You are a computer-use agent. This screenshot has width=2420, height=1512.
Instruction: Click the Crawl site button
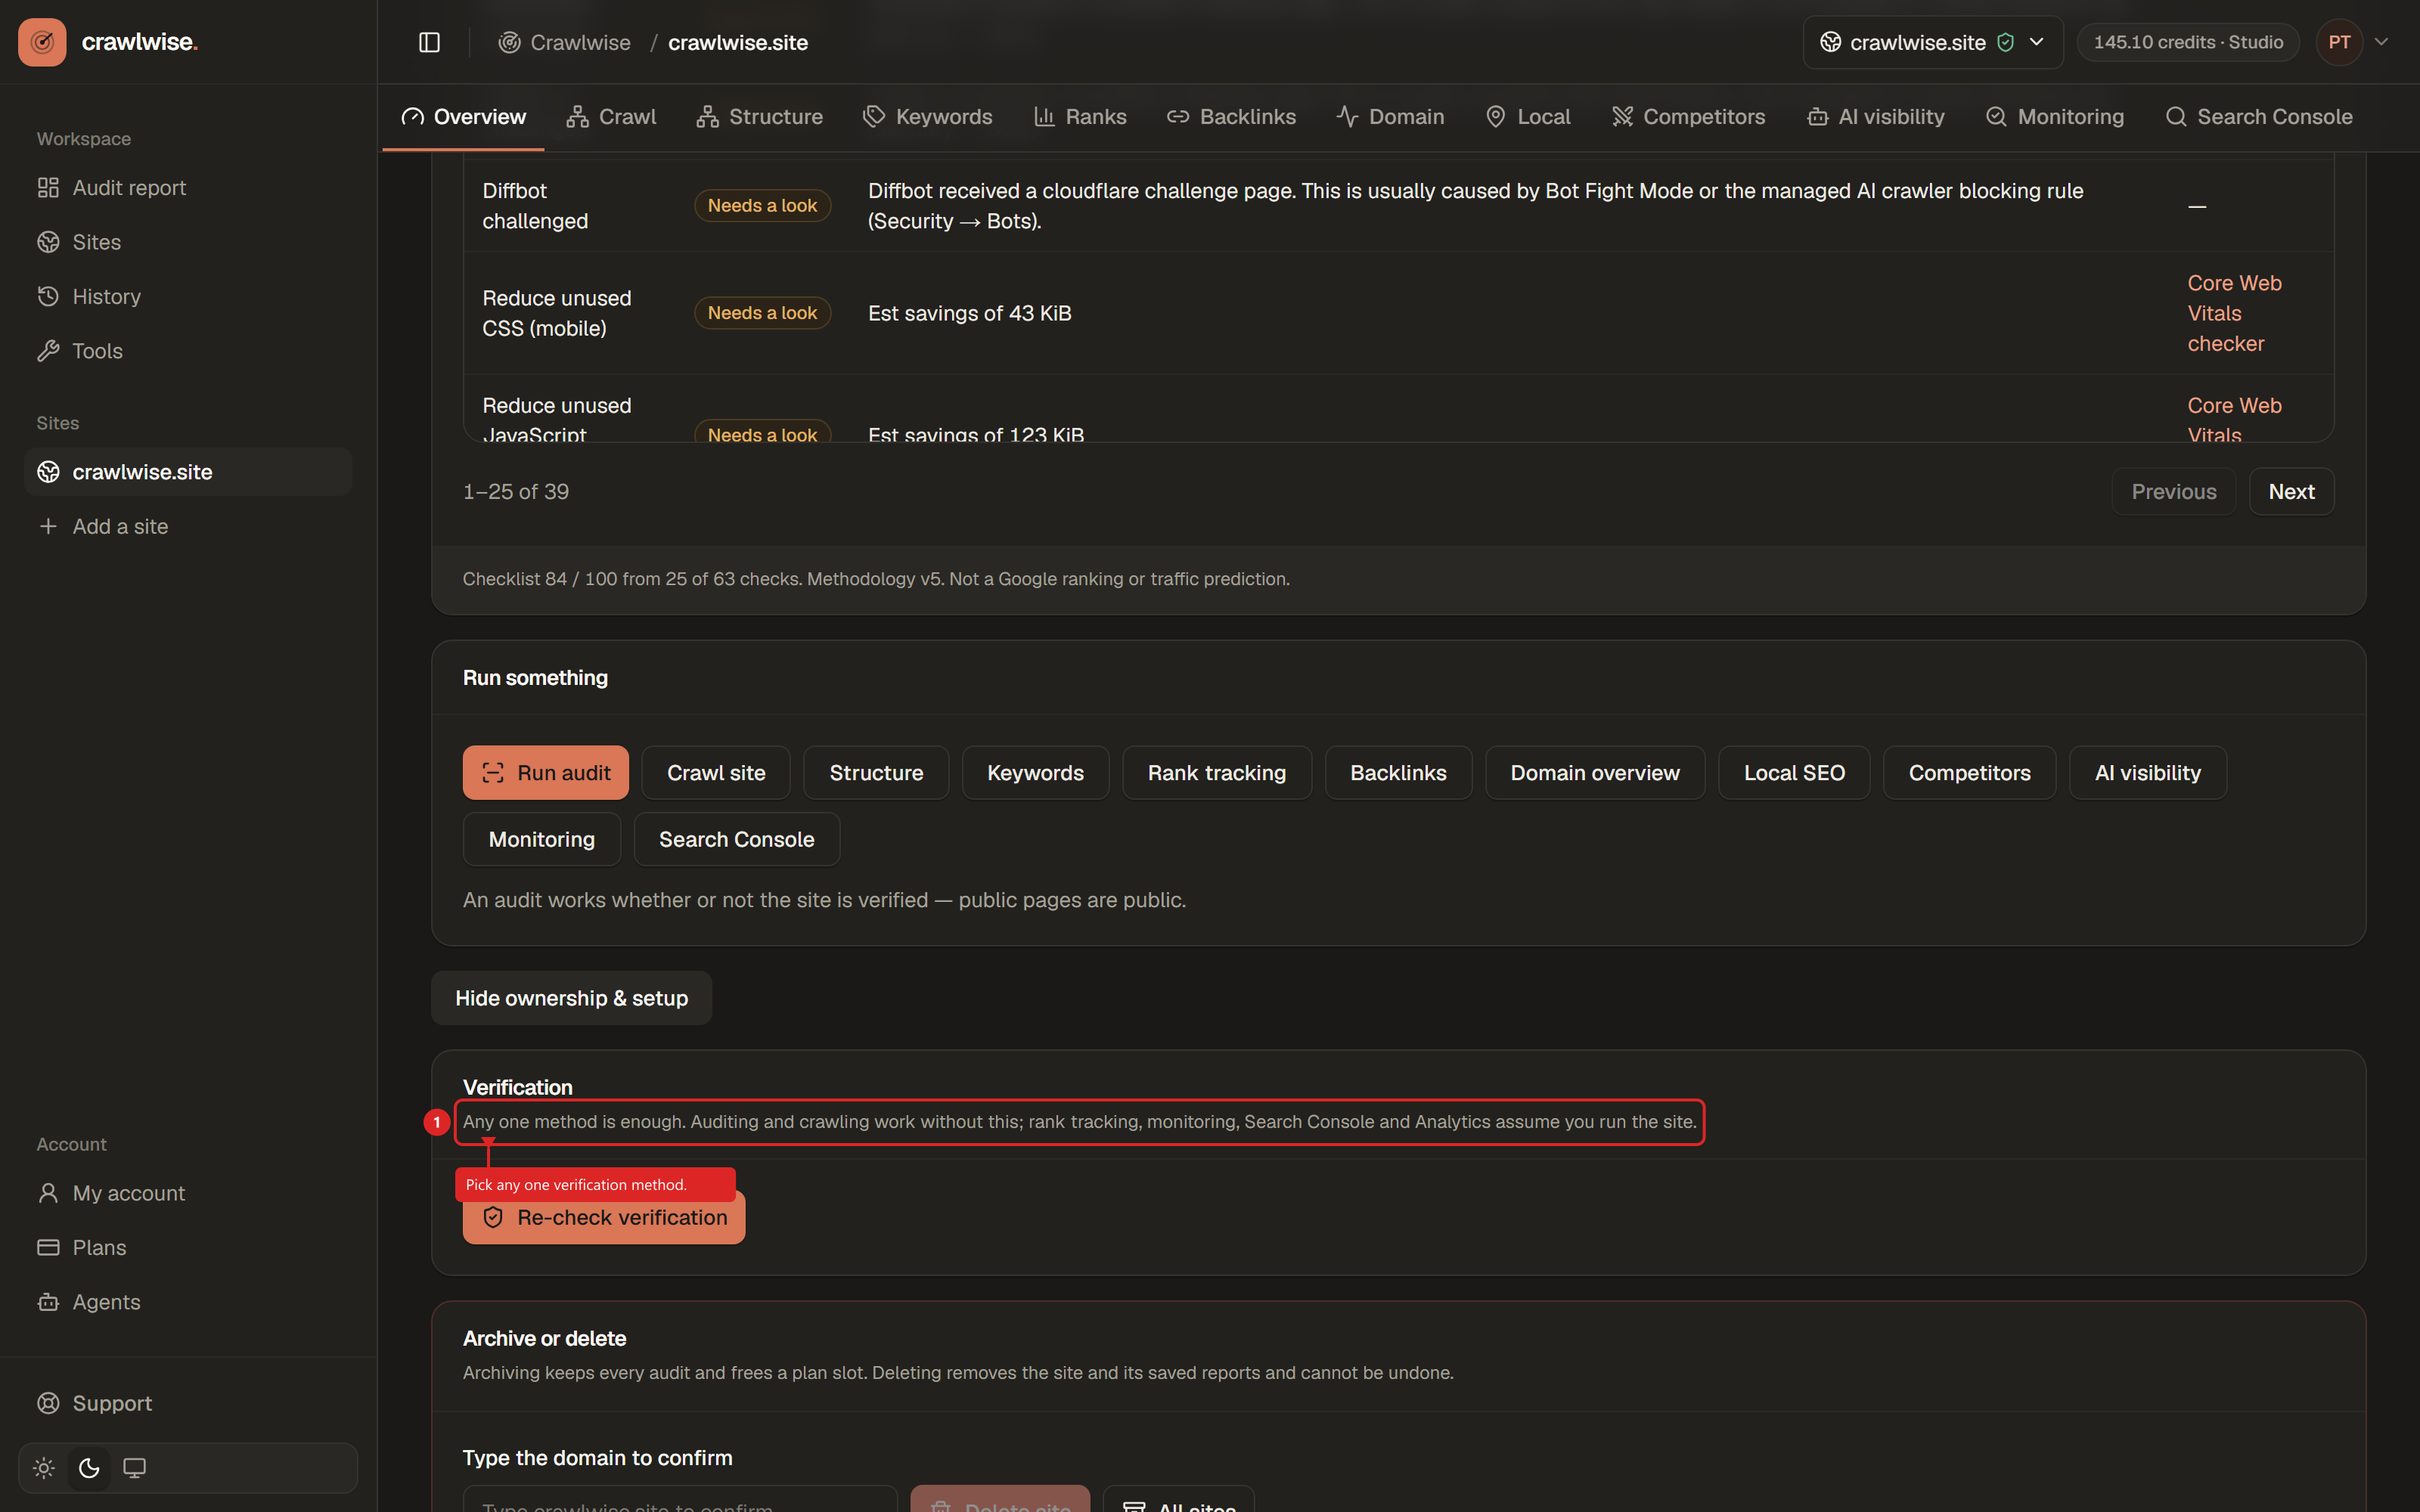(x=716, y=772)
